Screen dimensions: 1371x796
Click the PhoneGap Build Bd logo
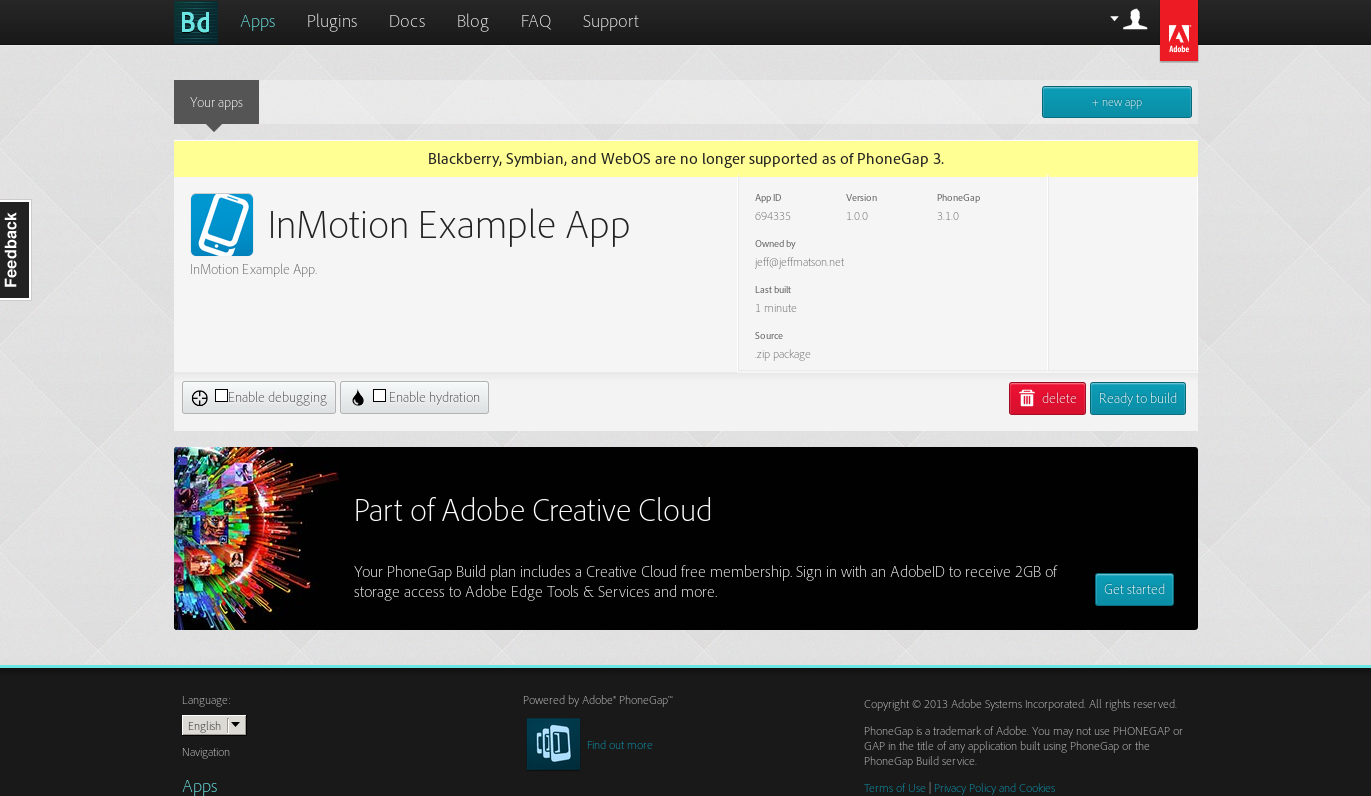[x=195, y=22]
